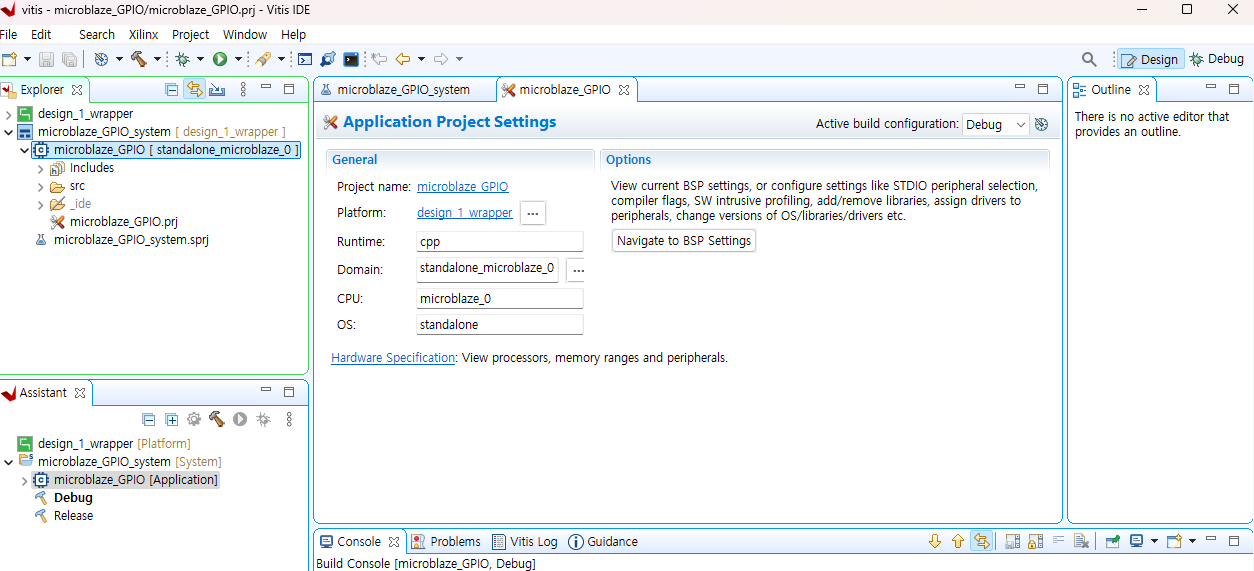Expand the src folder node
Viewport: 1254px width, 571px height.
41,186
